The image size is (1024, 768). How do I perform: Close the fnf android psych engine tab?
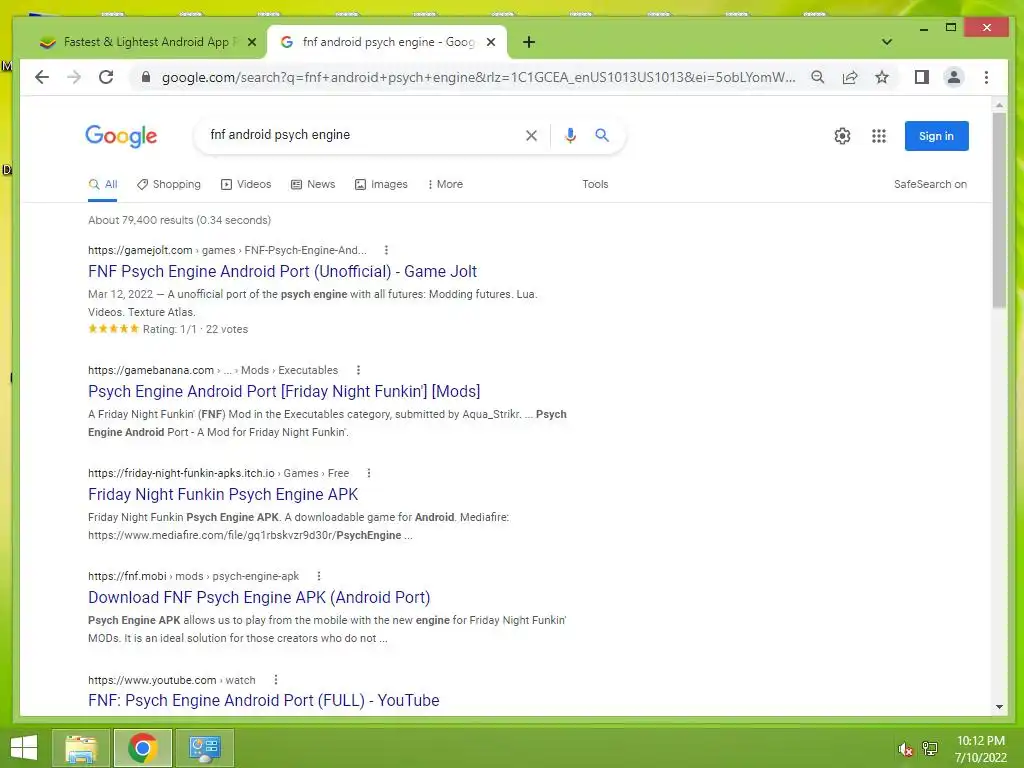click(x=491, y=42)
